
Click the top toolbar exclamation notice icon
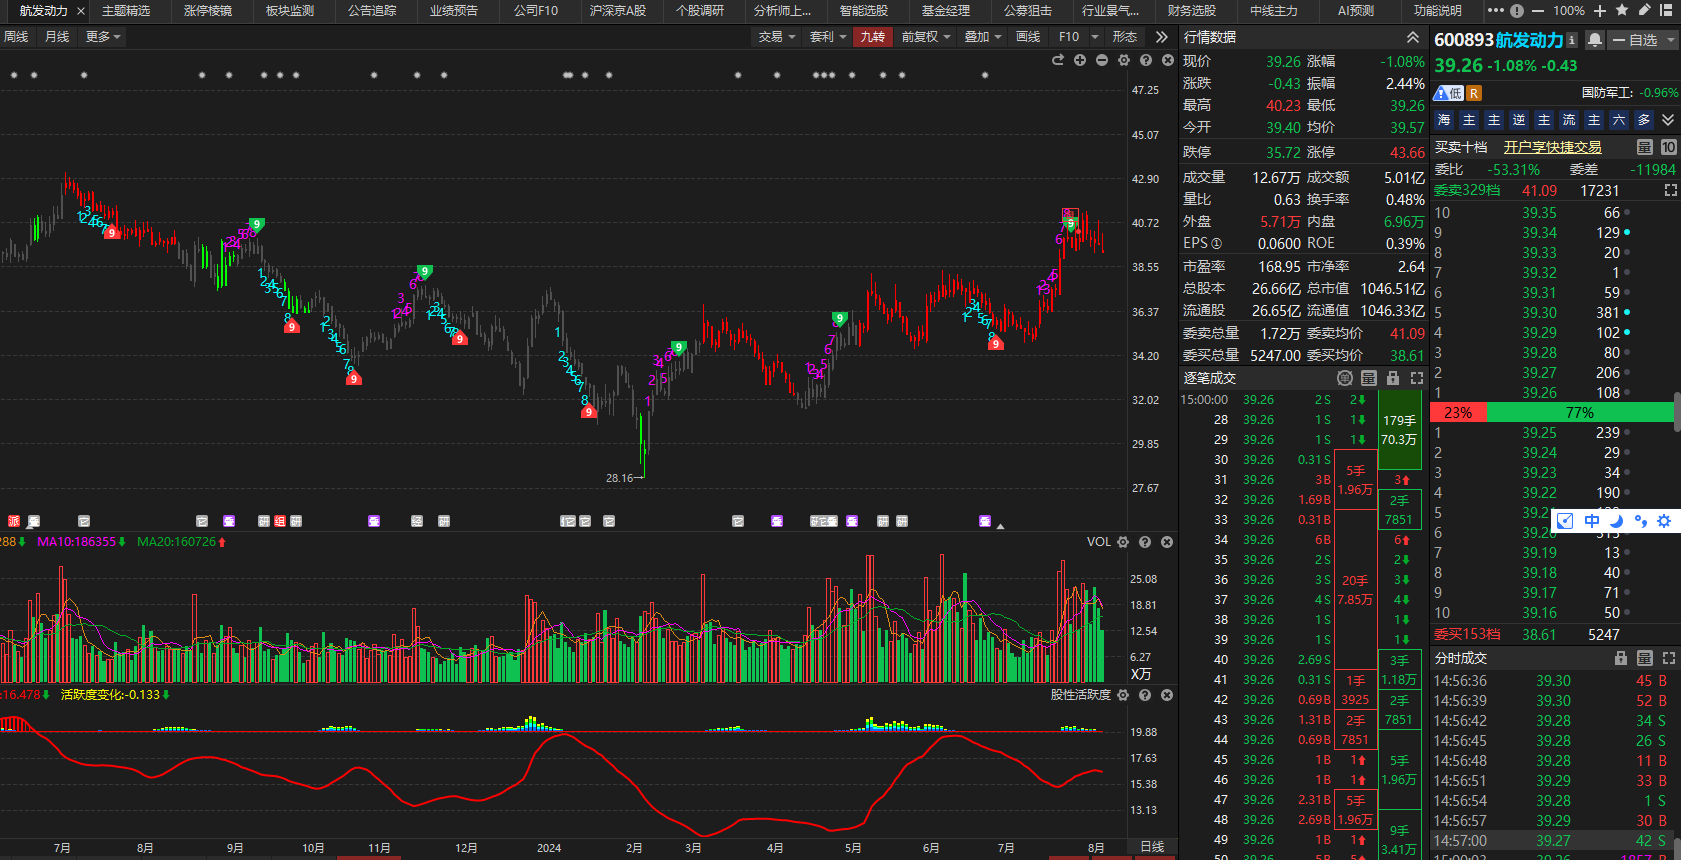tap(1517, 11)
